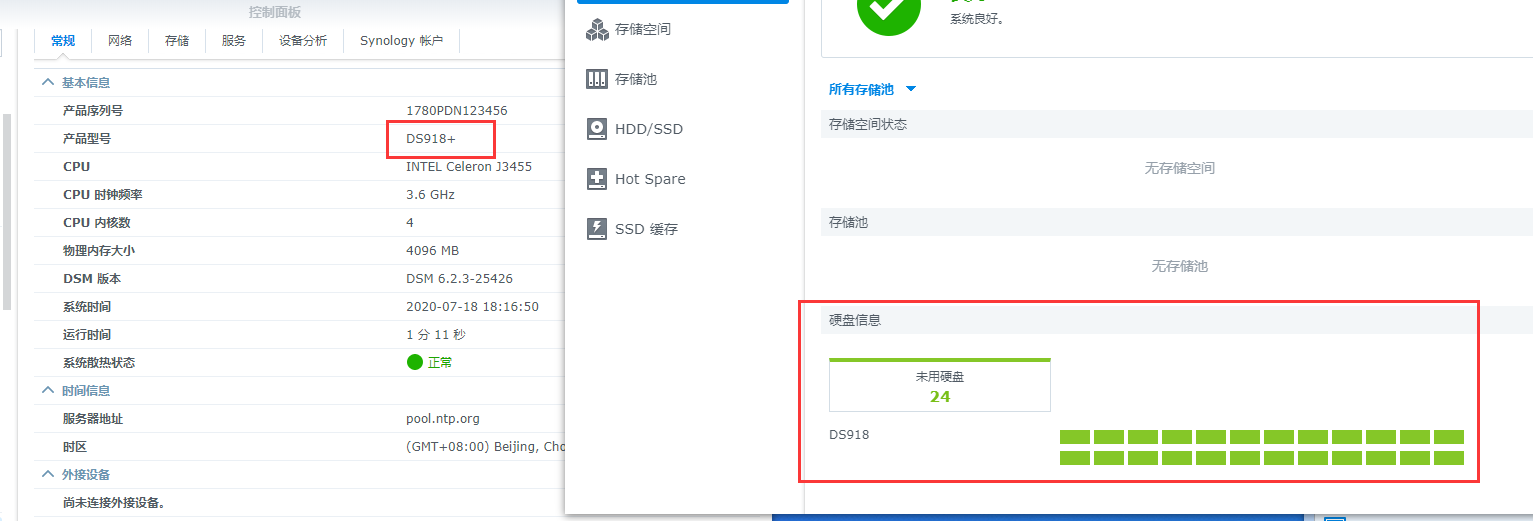Open the 存储空间 sidebar icon

click(x=597, y=30)
